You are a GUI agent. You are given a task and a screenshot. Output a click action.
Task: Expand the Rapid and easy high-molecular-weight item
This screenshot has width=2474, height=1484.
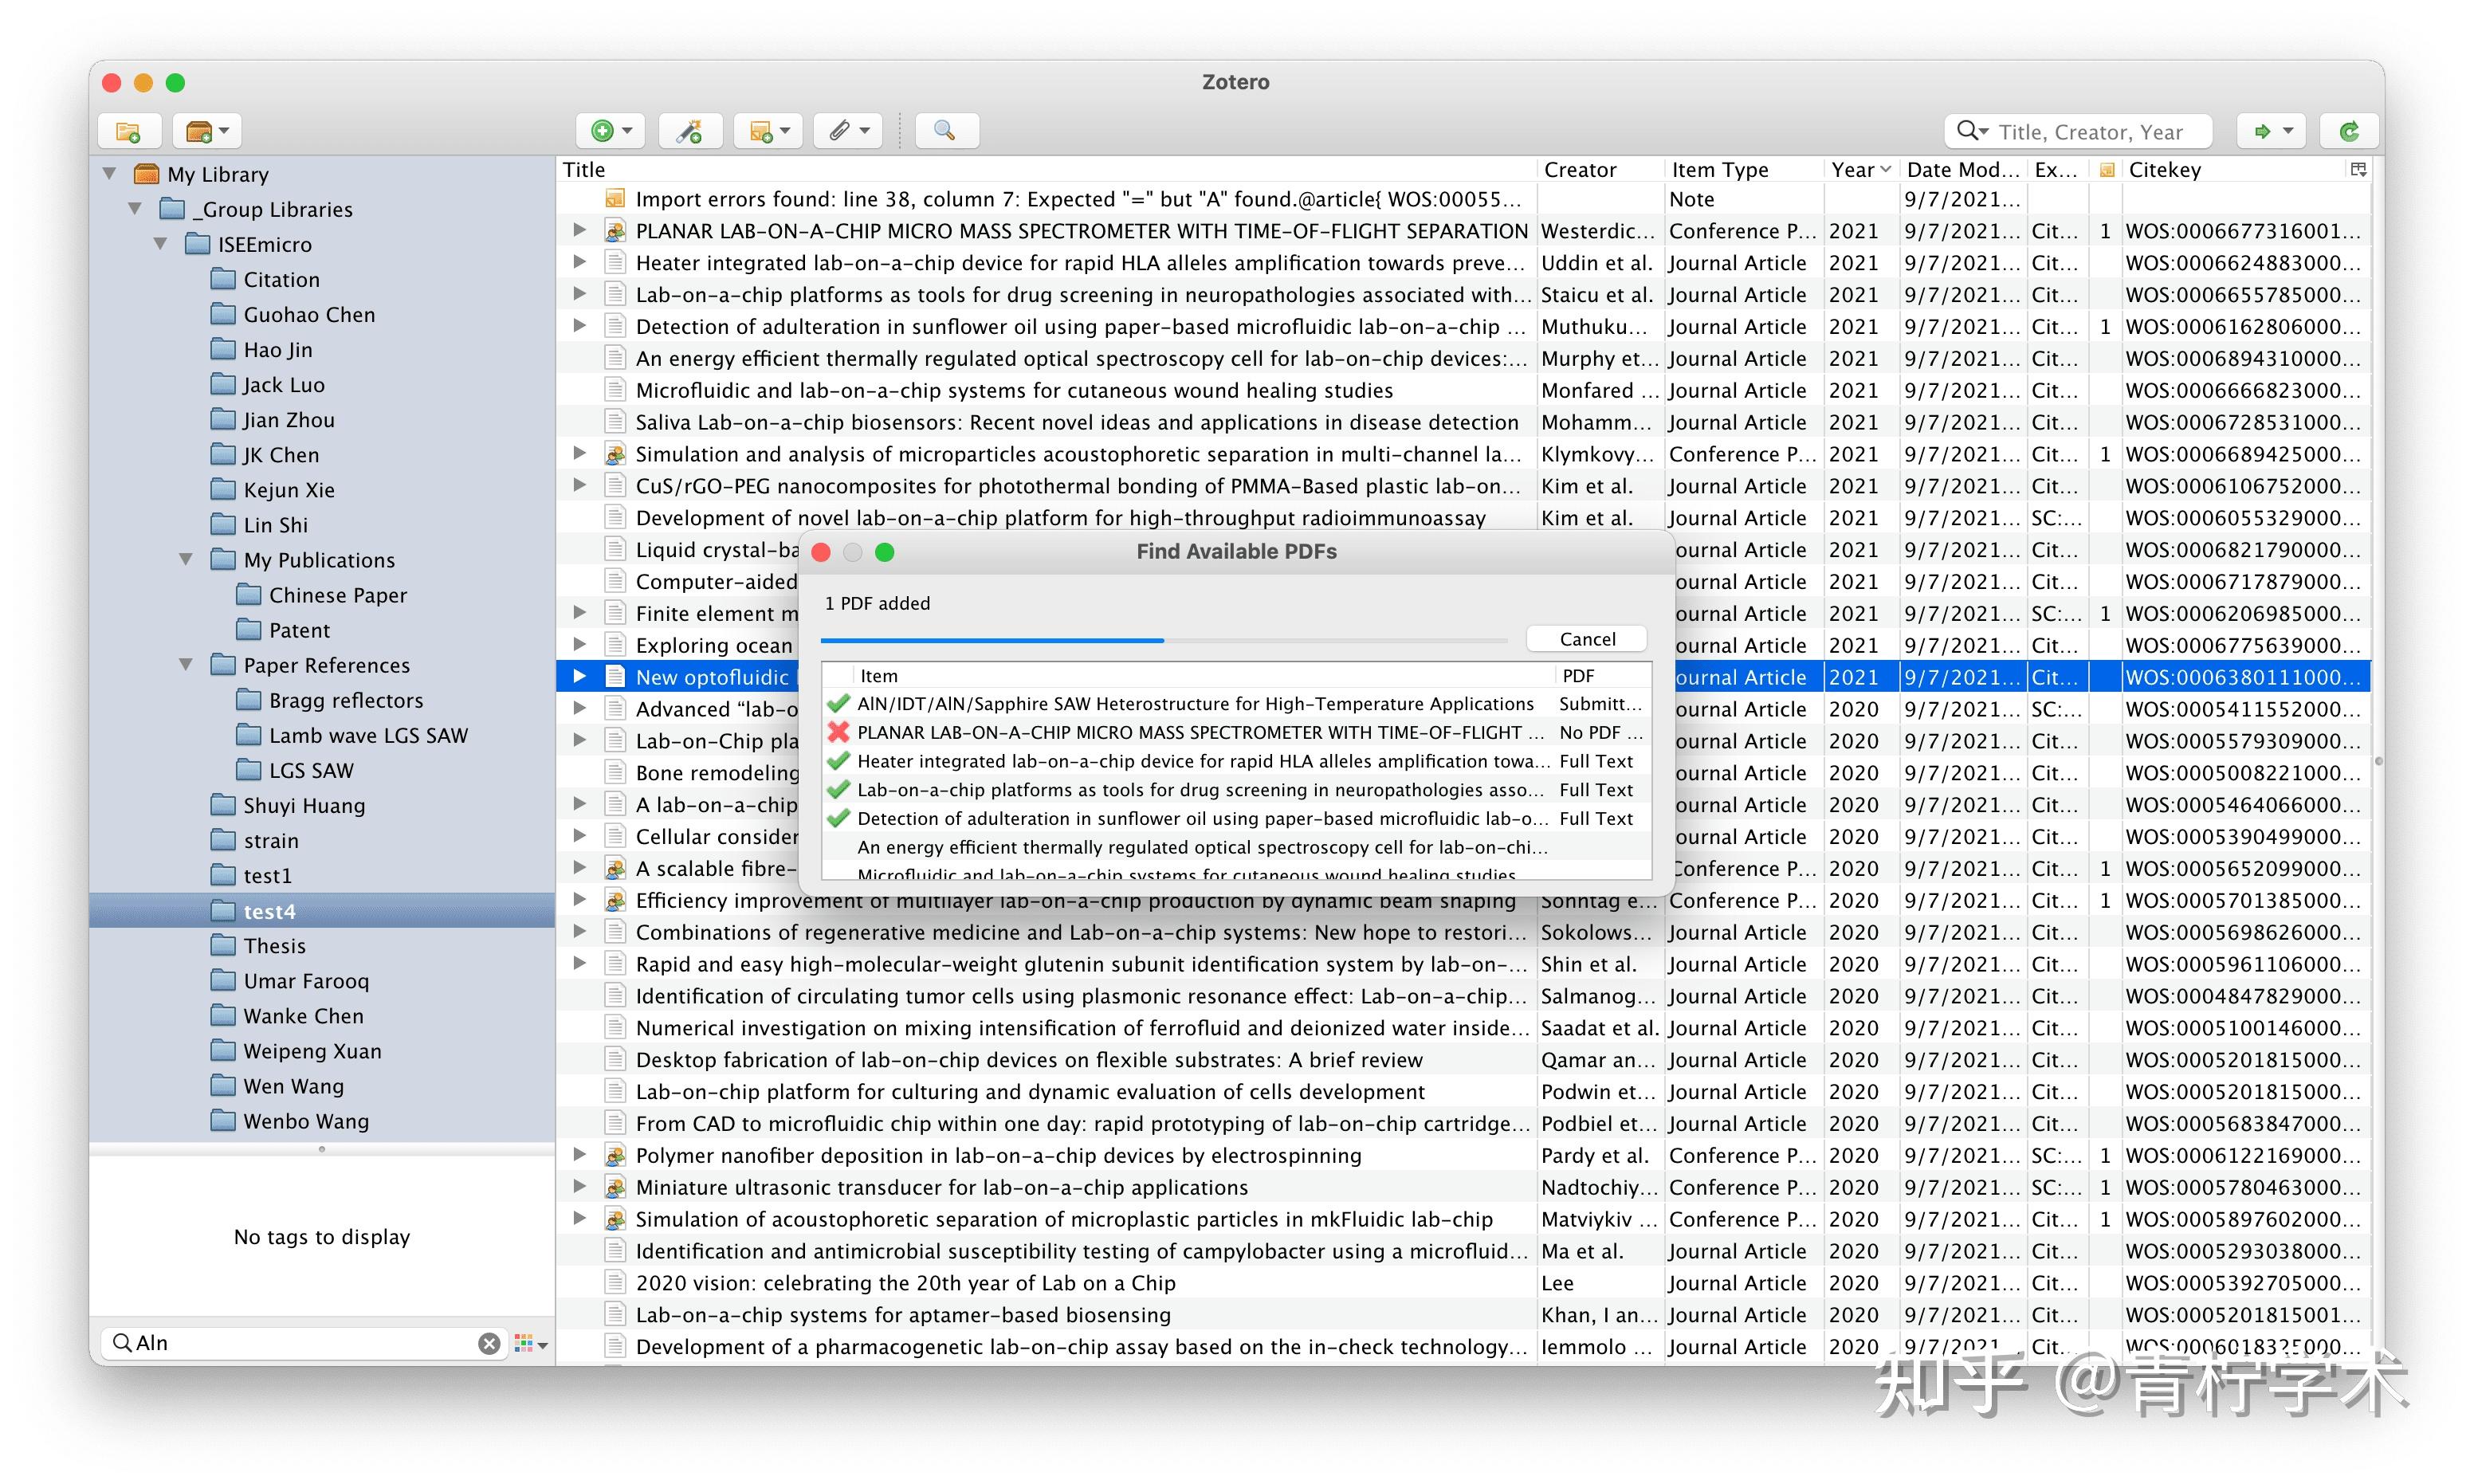579,964
